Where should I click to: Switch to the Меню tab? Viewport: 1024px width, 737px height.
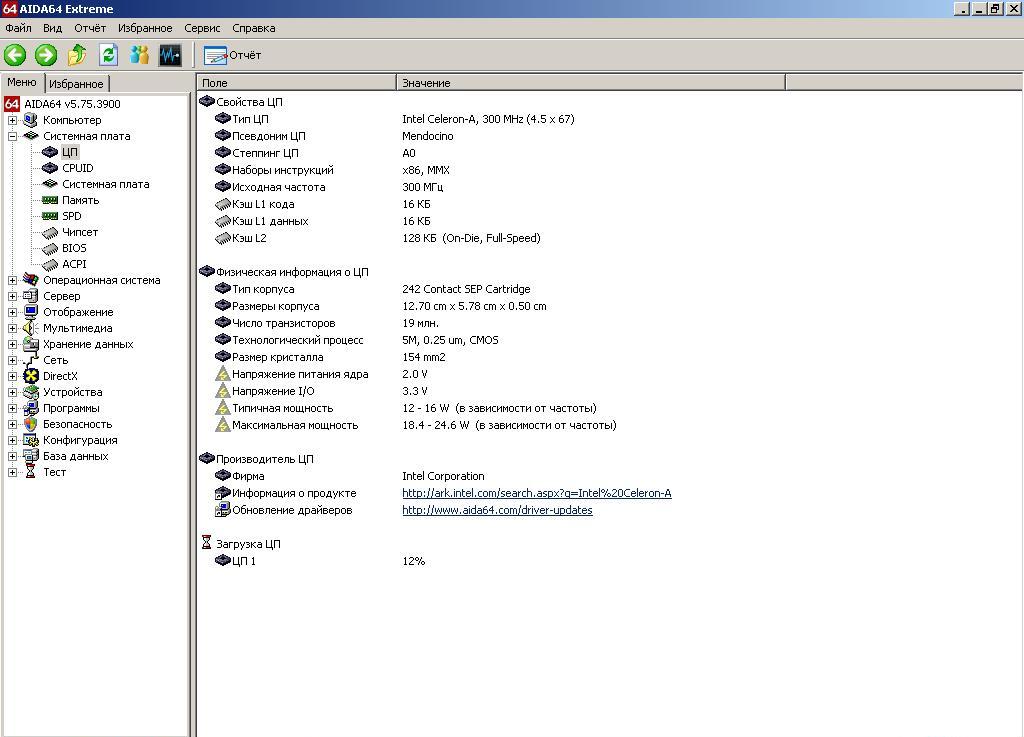click(x=22, y=82)
